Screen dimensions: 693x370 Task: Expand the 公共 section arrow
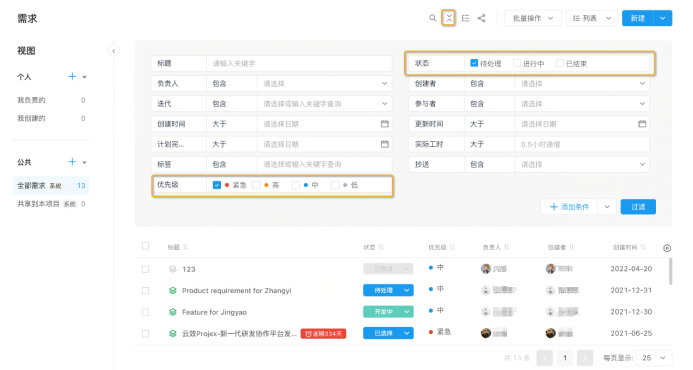point(84,162)
